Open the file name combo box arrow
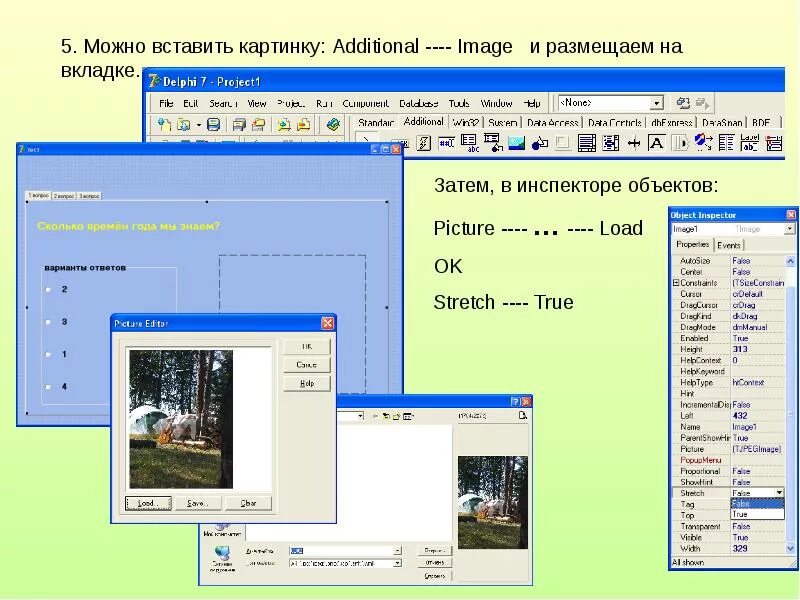The width and height of the screenshot is (800, 600). click(397, 551)
